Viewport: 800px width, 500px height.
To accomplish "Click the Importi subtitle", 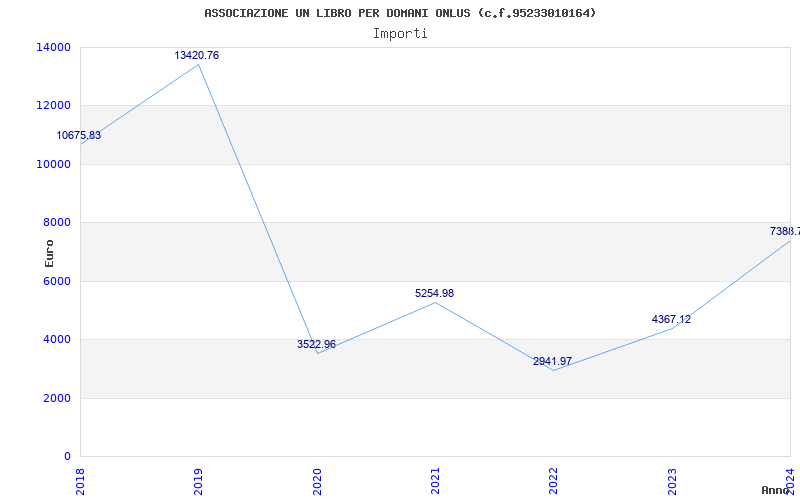I will click(400, 34).
